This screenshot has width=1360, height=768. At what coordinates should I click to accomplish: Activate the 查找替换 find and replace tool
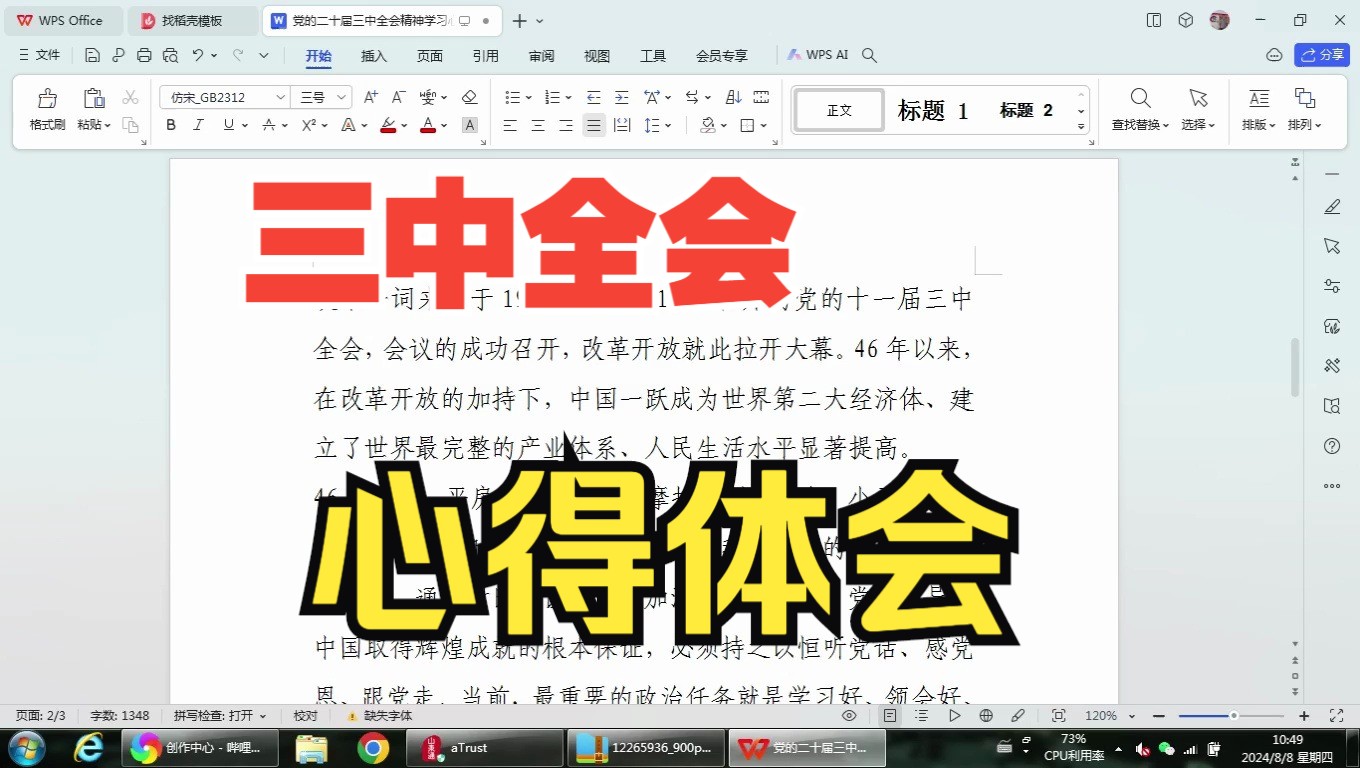pyautogui.click(x=1140, y=105)
